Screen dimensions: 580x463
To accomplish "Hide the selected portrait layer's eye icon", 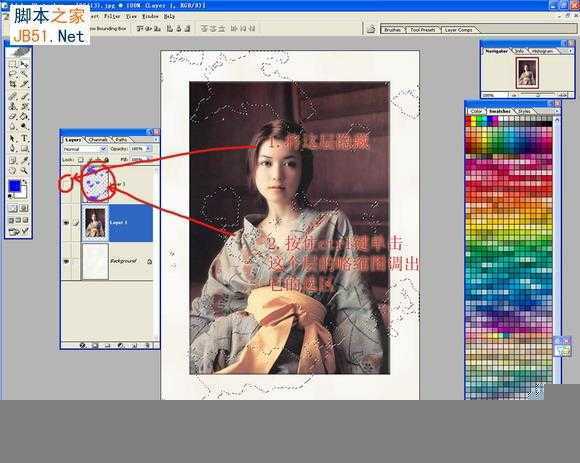I will [x=66, y=223].
